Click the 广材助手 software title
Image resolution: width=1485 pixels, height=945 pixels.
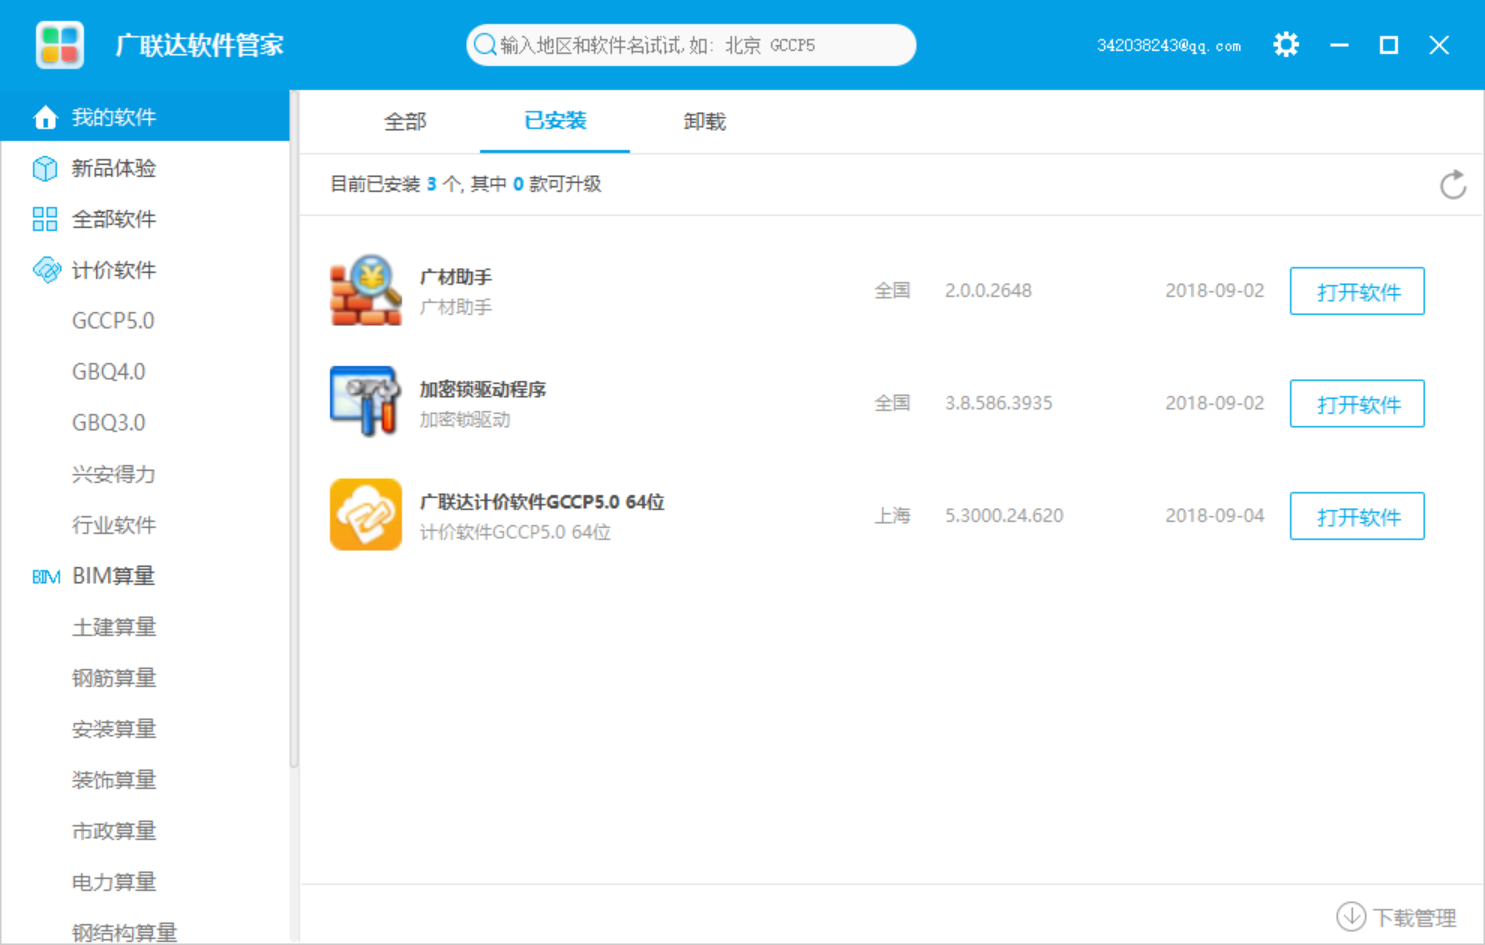456,277
